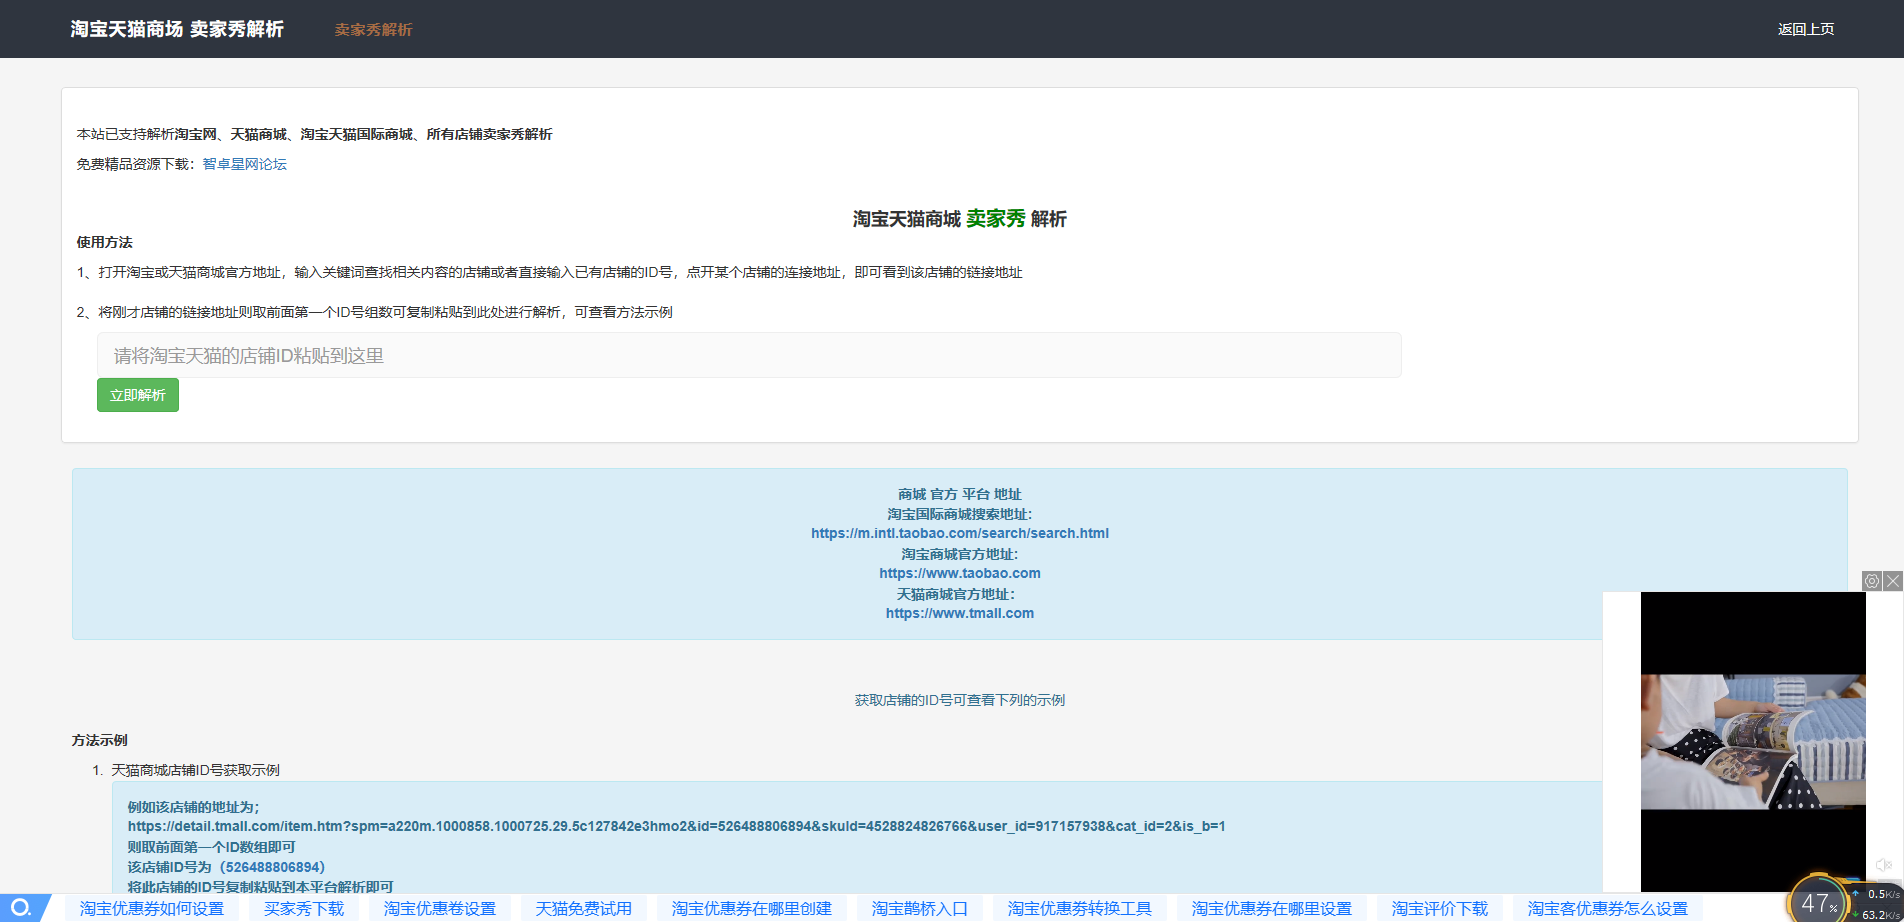1904x922 pixels.
Task: Open 淘宝优惠券在哪里设置 suggestion
Action: [x=1272, y=908]
